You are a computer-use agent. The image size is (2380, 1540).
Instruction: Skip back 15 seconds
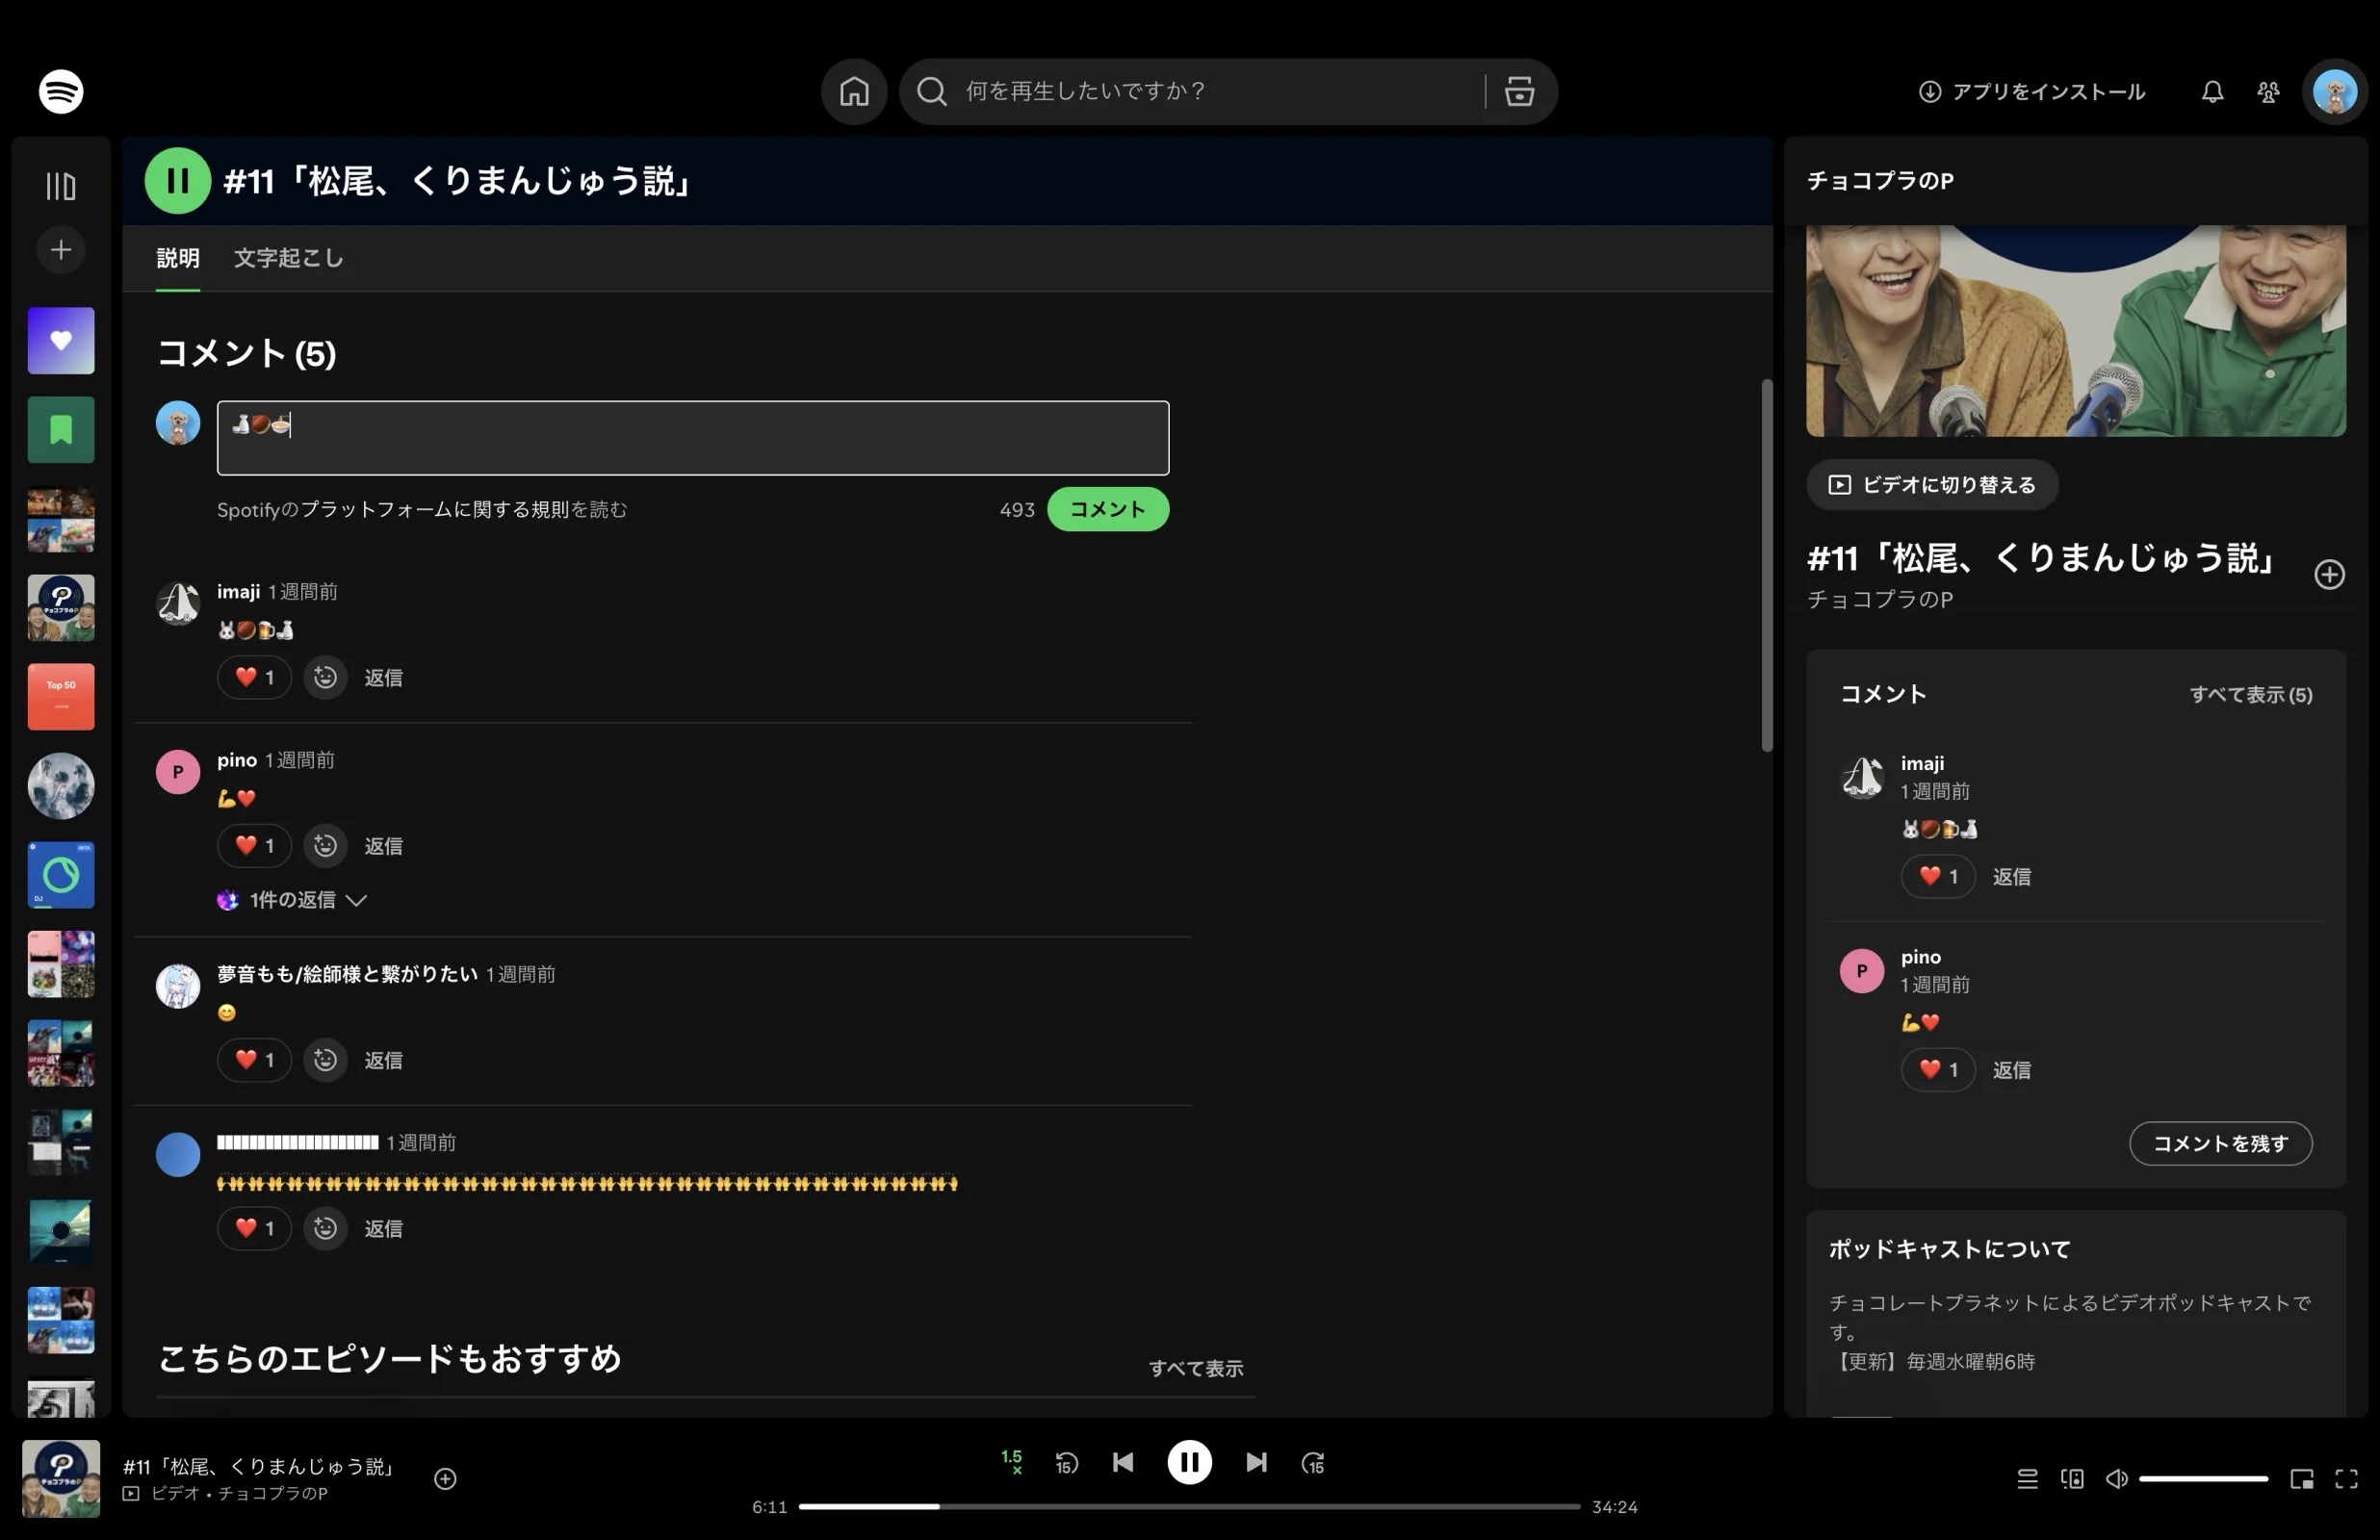point(1066,1463)
